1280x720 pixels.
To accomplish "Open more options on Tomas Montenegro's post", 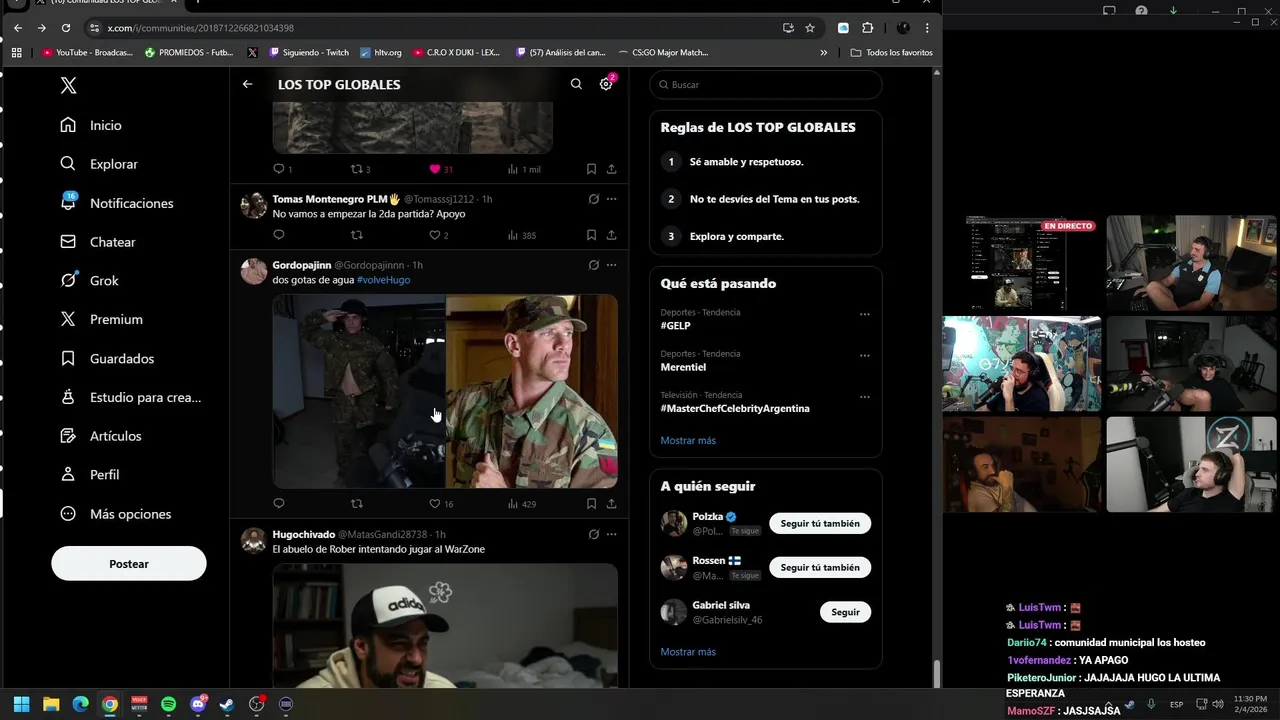I will (611, 199).
